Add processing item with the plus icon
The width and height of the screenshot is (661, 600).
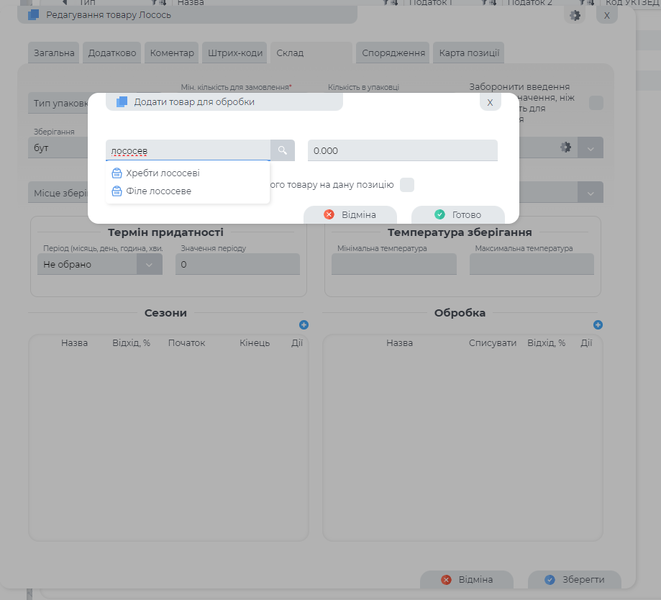point(598,325)
